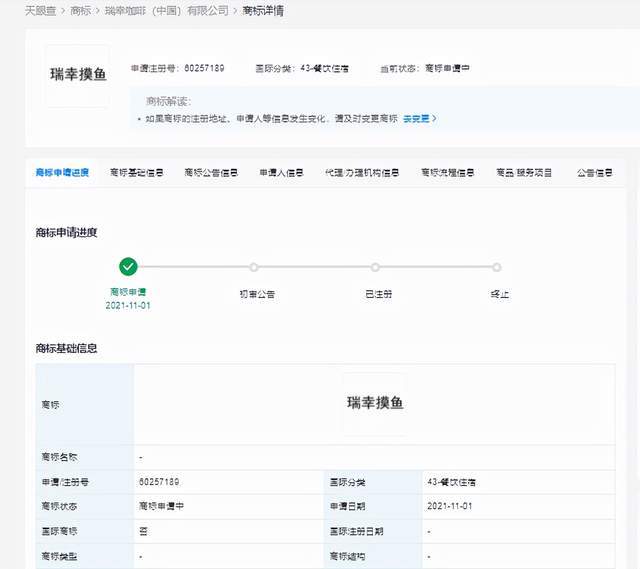Open 公告信息 tab

(595, 173)
